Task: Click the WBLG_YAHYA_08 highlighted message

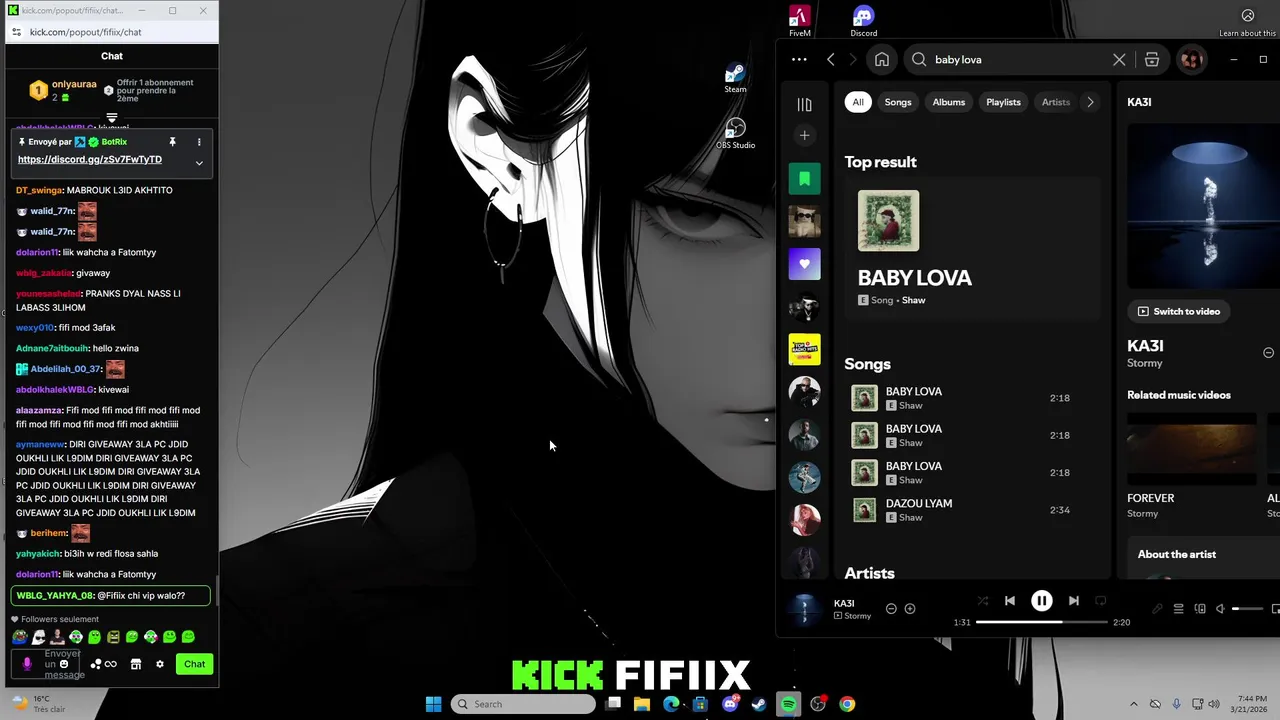Action: pos(111,596)
